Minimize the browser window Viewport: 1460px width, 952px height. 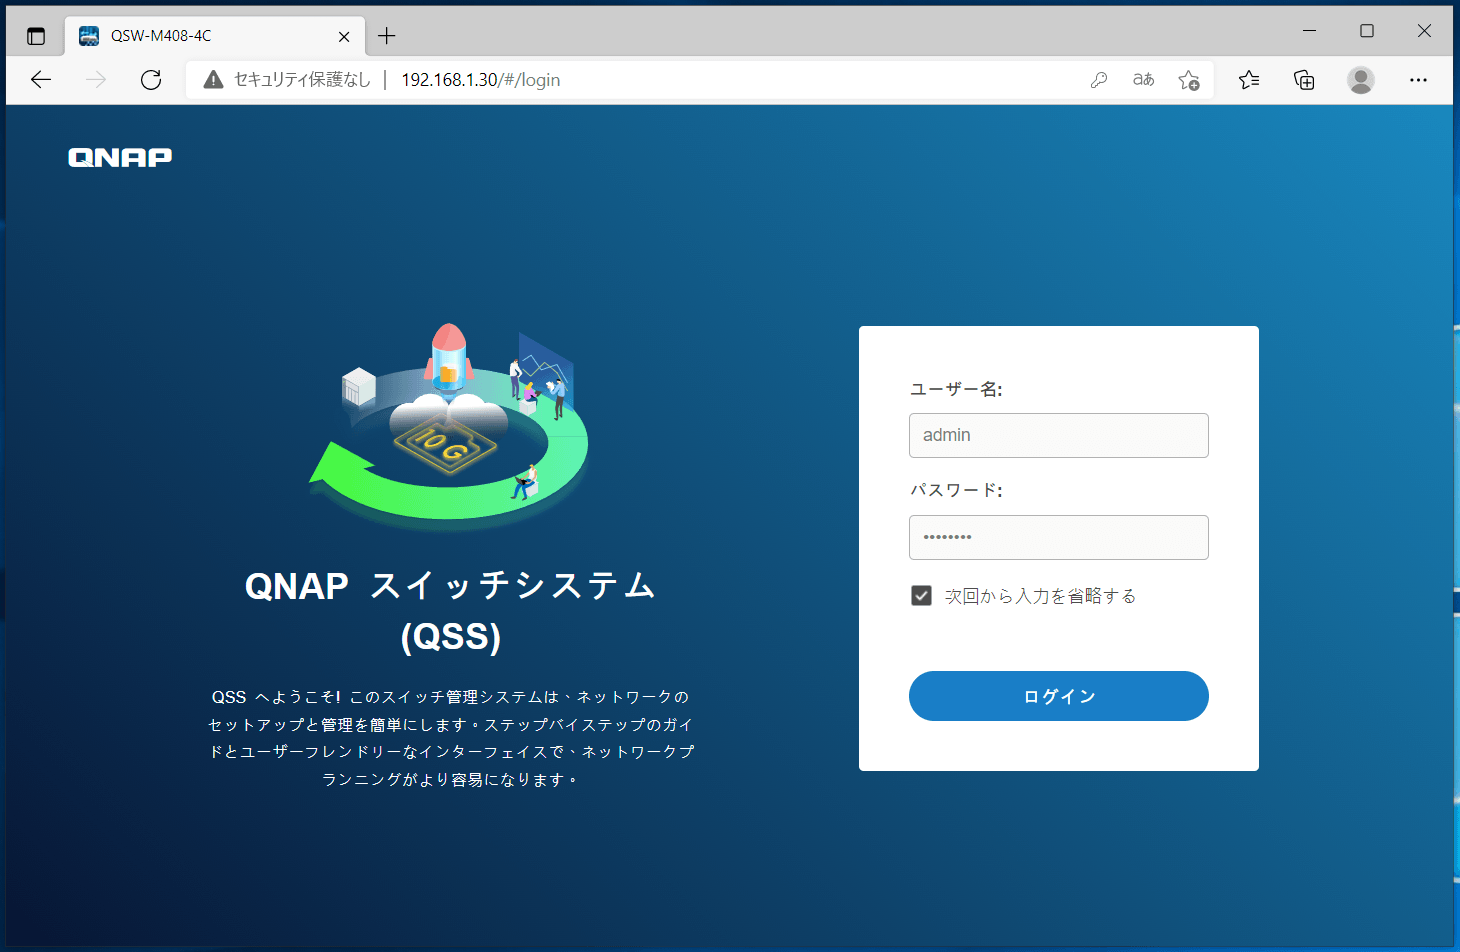click(x=1309, y=31)
